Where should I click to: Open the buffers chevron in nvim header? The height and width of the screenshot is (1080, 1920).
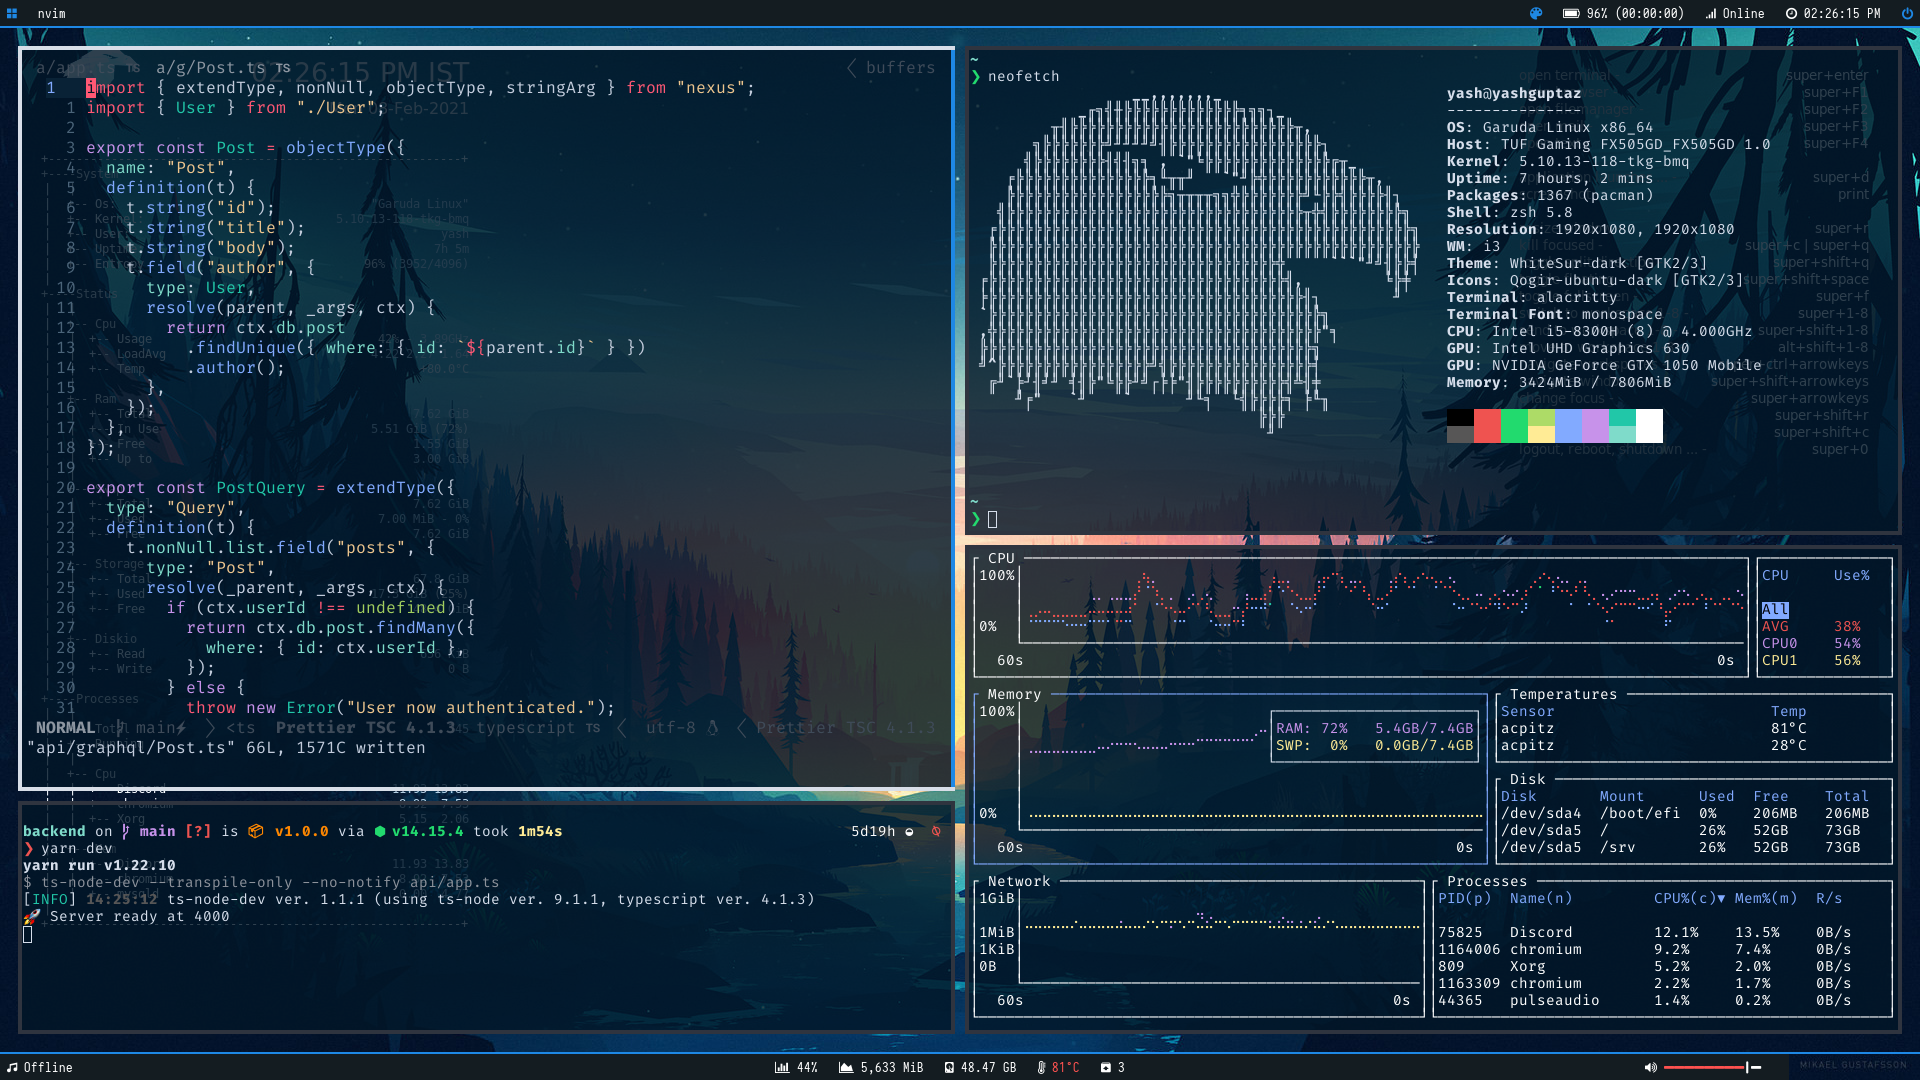(853, 67)
